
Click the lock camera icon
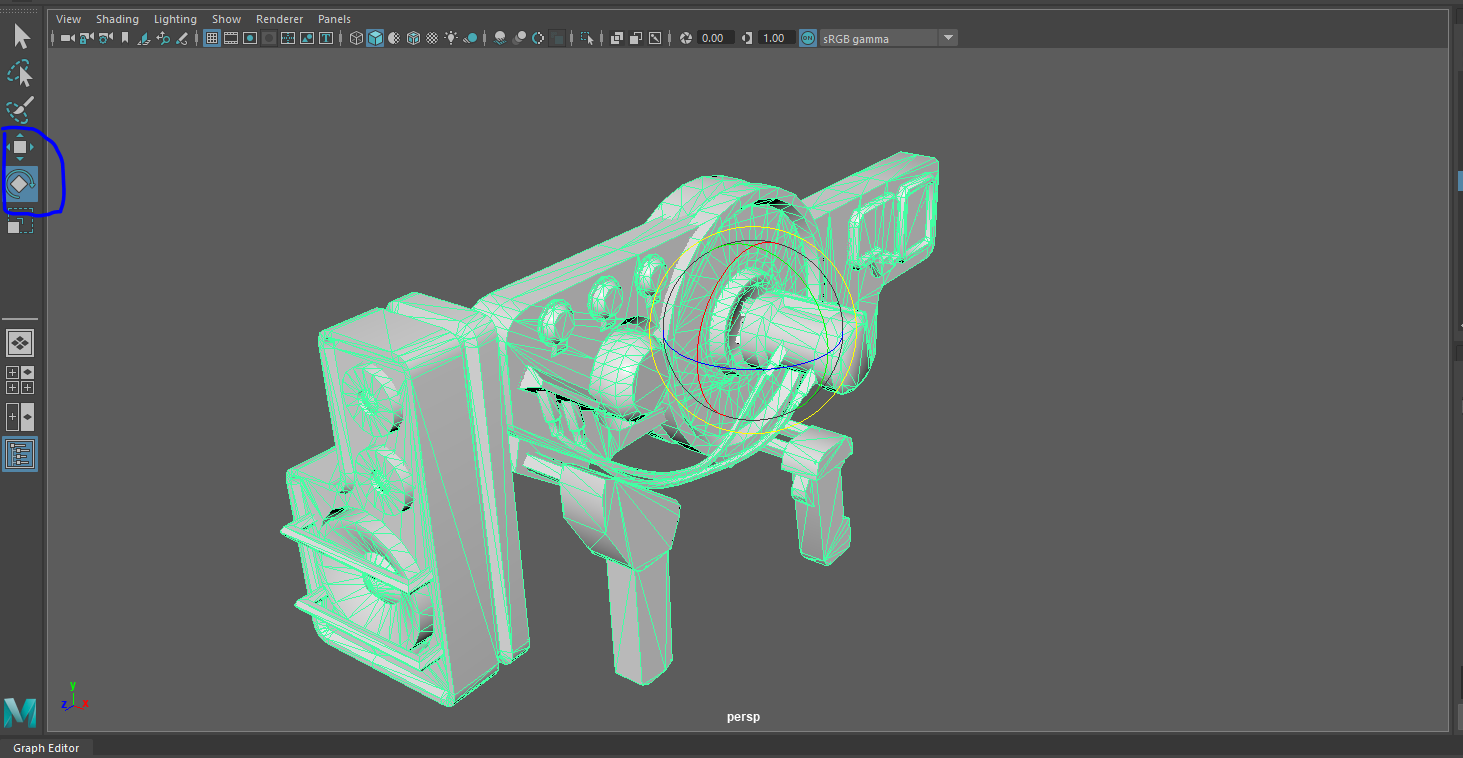87,38
